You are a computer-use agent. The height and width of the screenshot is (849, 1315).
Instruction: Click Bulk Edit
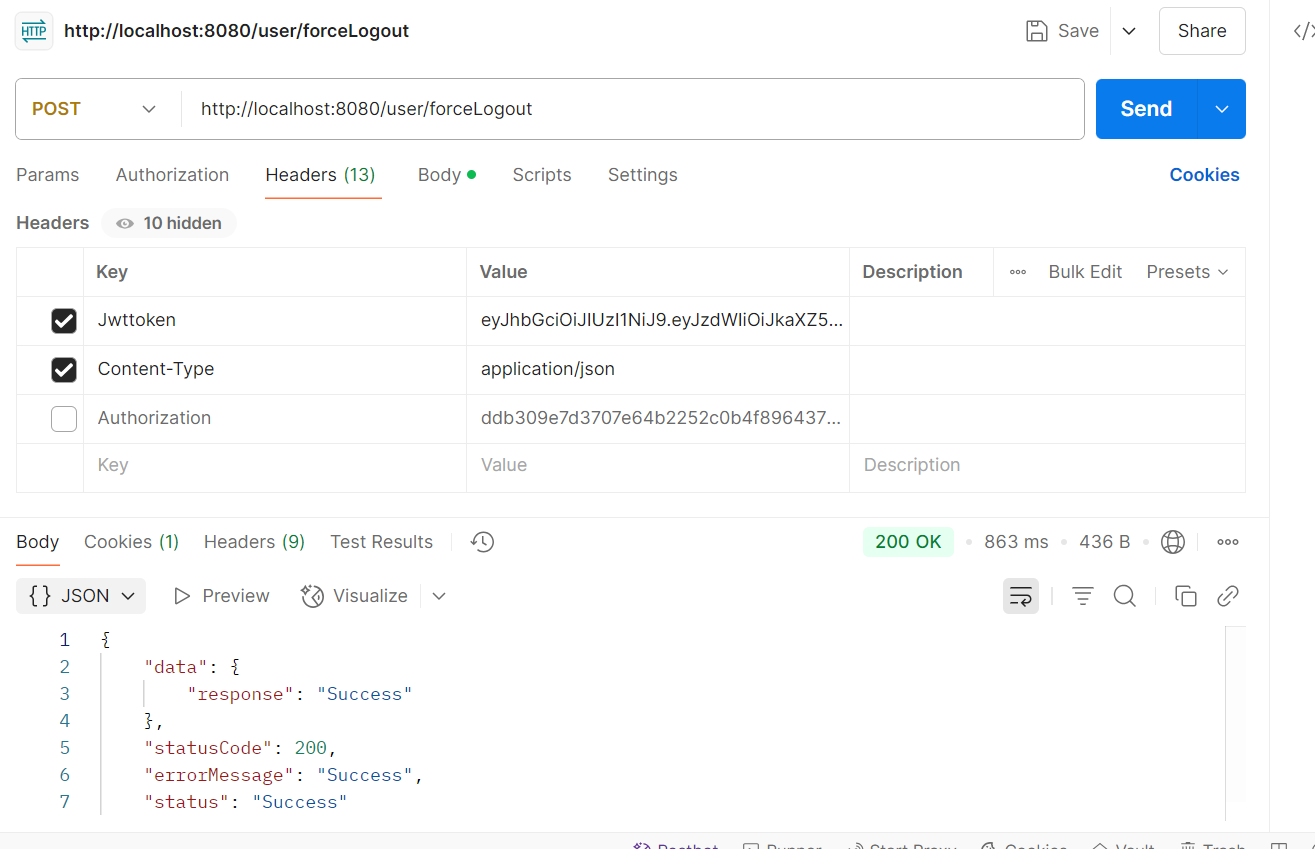tap(1085, 272)
